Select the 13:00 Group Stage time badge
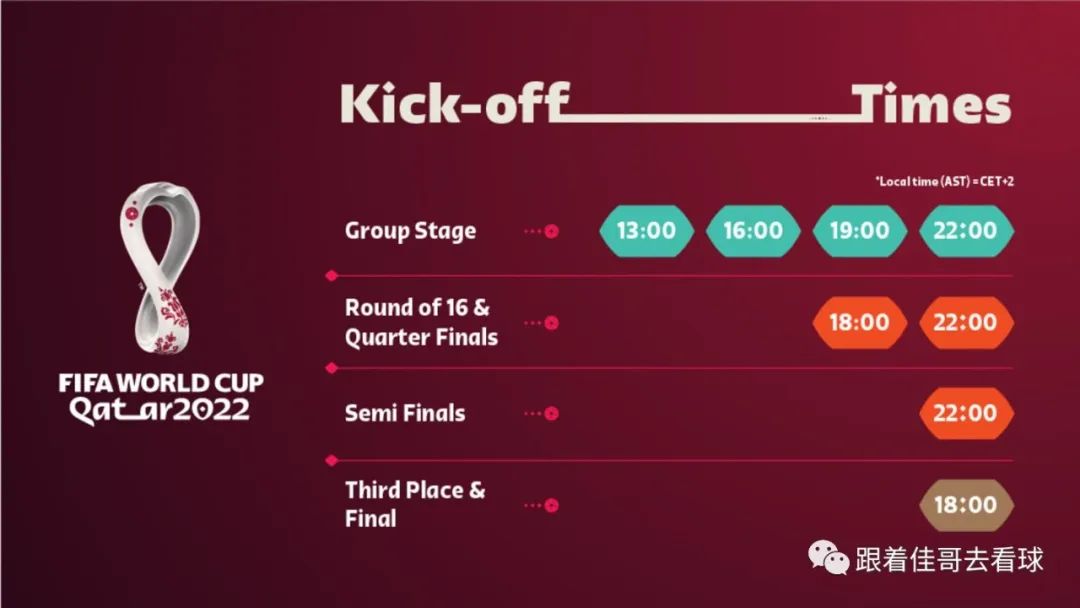Viewport: 1080px width, 608px height. click(646, 231)
